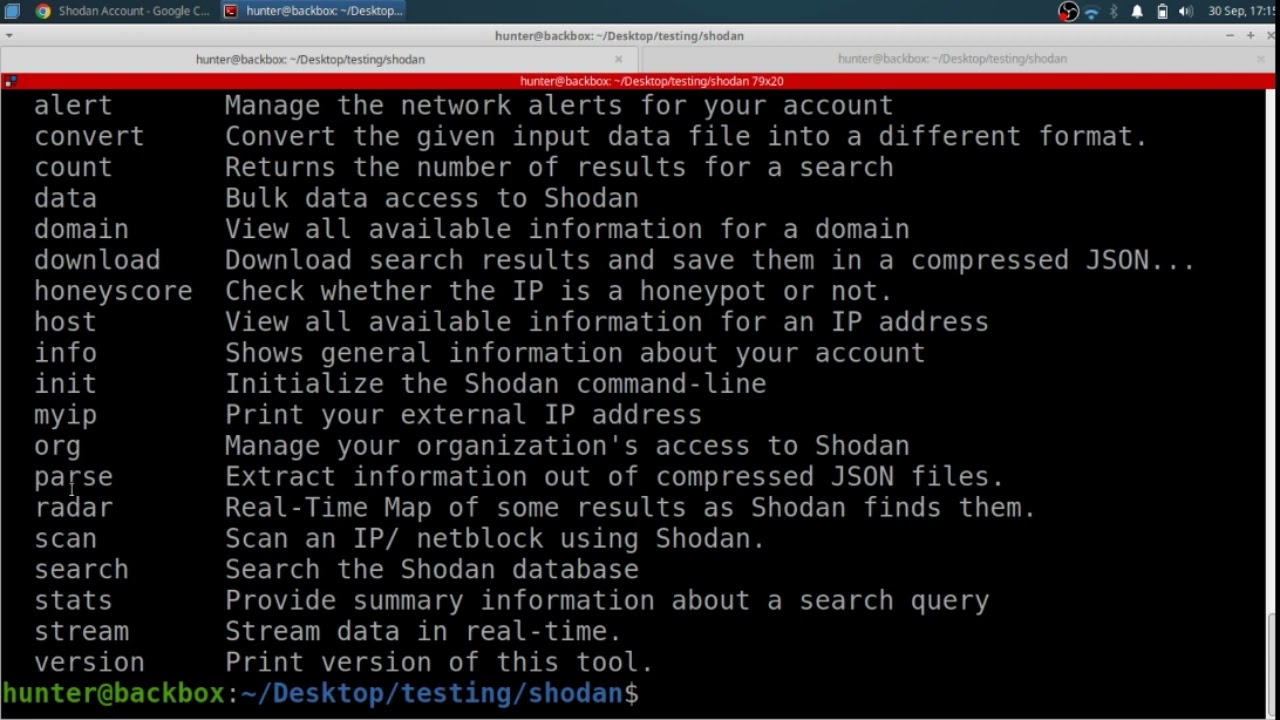The image size is (1280, 720).
Task: Click the 'stats' command name
Action: (x=73, y=601)
